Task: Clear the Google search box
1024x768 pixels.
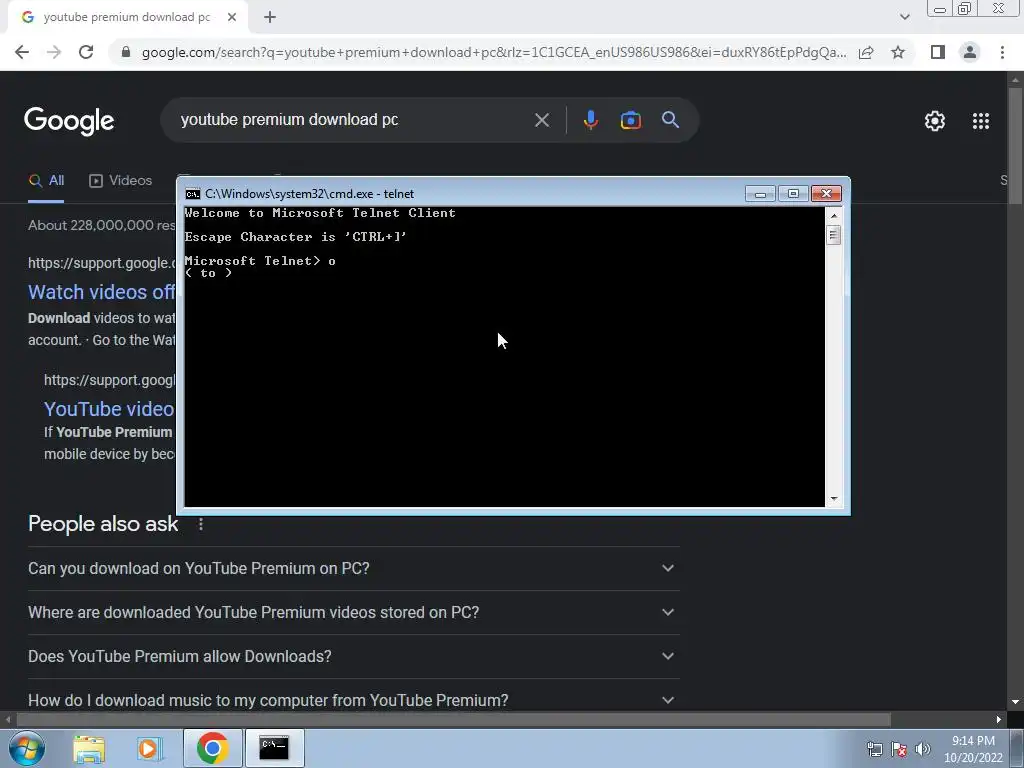Action: (x=541, y=120)
